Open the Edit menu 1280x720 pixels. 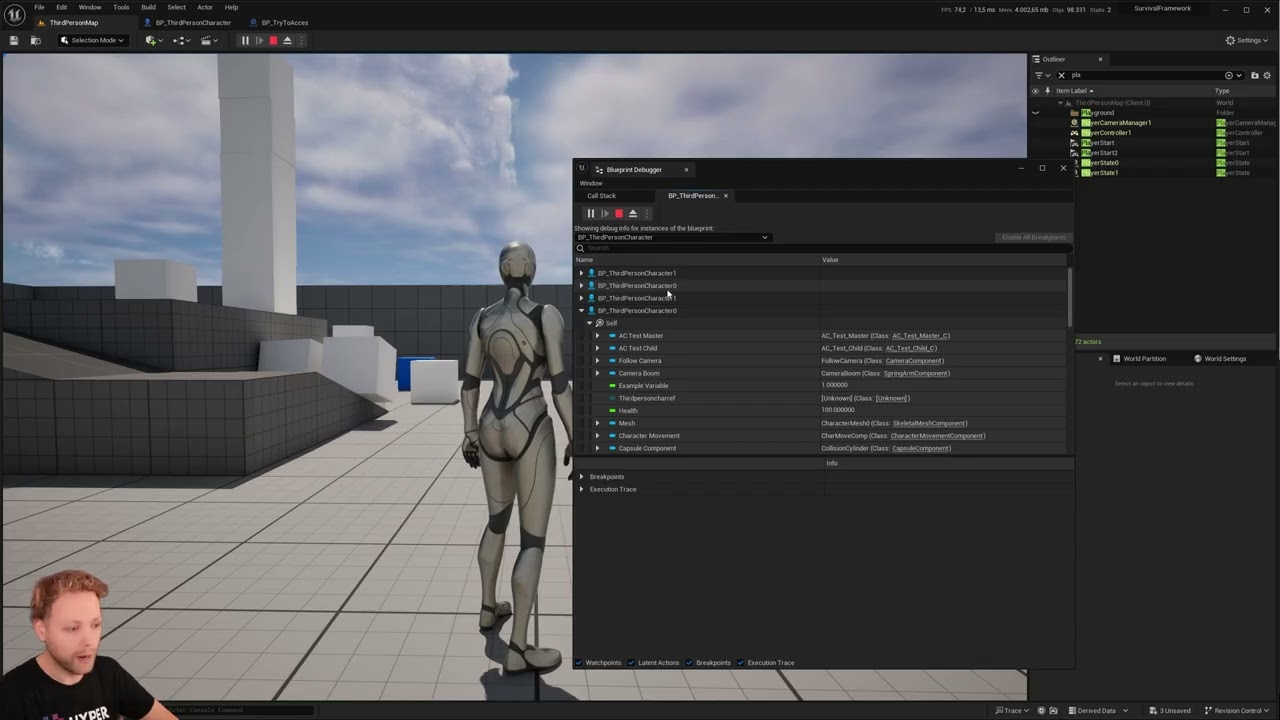click(61, 7)
